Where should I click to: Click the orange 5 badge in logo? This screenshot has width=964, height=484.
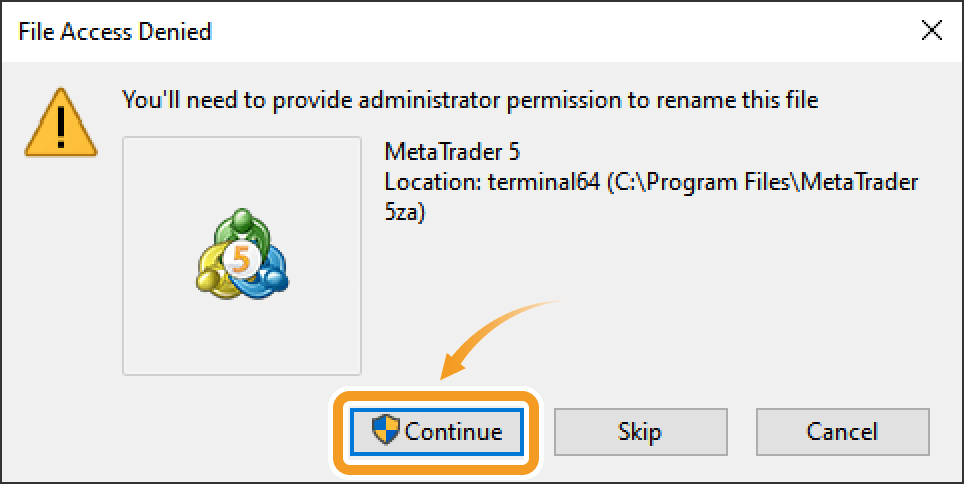[x=240, y=258]
